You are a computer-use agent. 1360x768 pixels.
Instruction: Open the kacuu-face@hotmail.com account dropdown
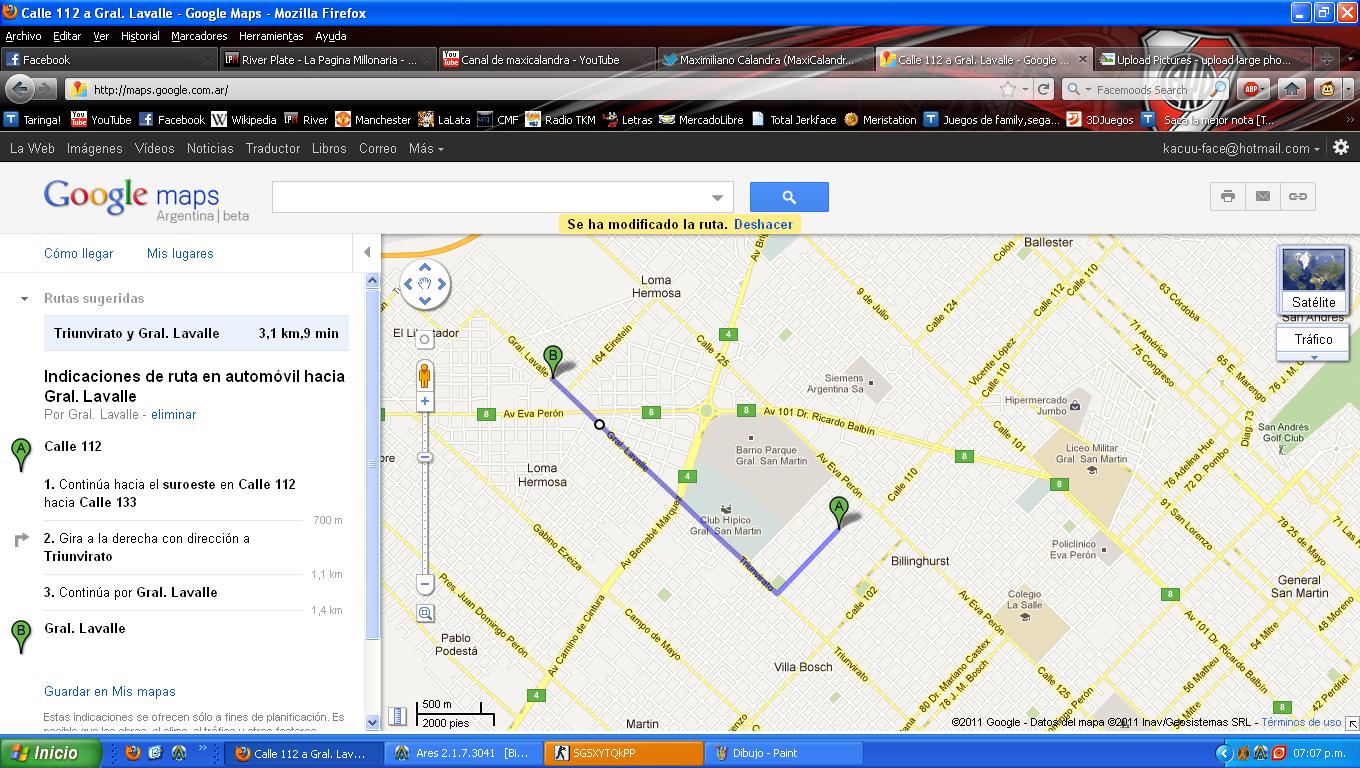(x=1241, y=148)
